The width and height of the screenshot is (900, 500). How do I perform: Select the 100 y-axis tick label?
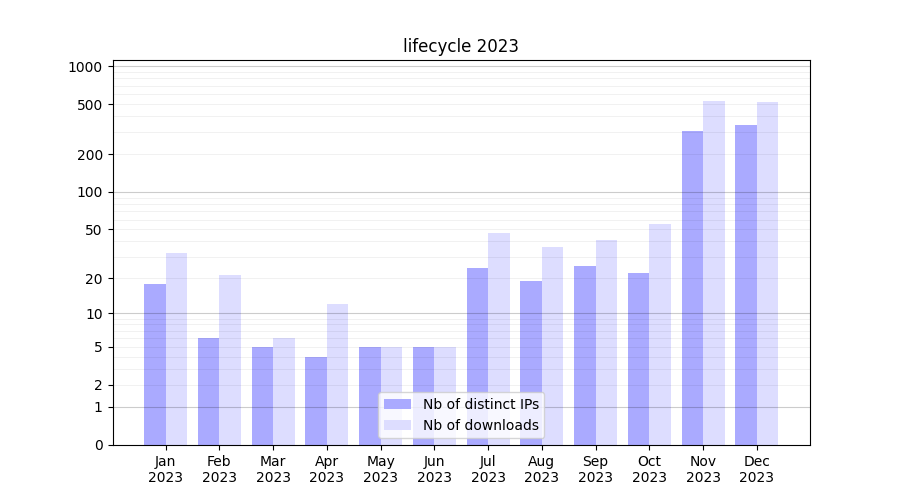[x=90, y=192]
